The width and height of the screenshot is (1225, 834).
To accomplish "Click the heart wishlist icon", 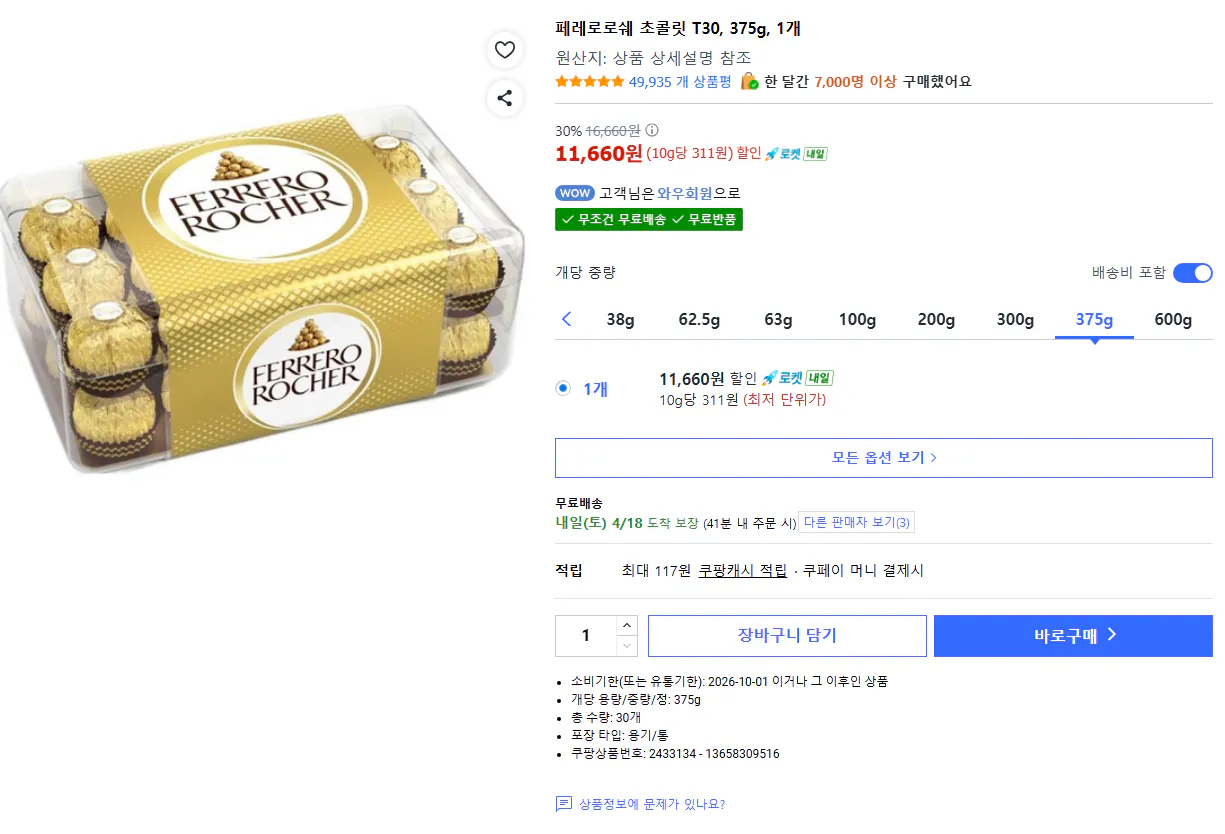I will point(505,50).
